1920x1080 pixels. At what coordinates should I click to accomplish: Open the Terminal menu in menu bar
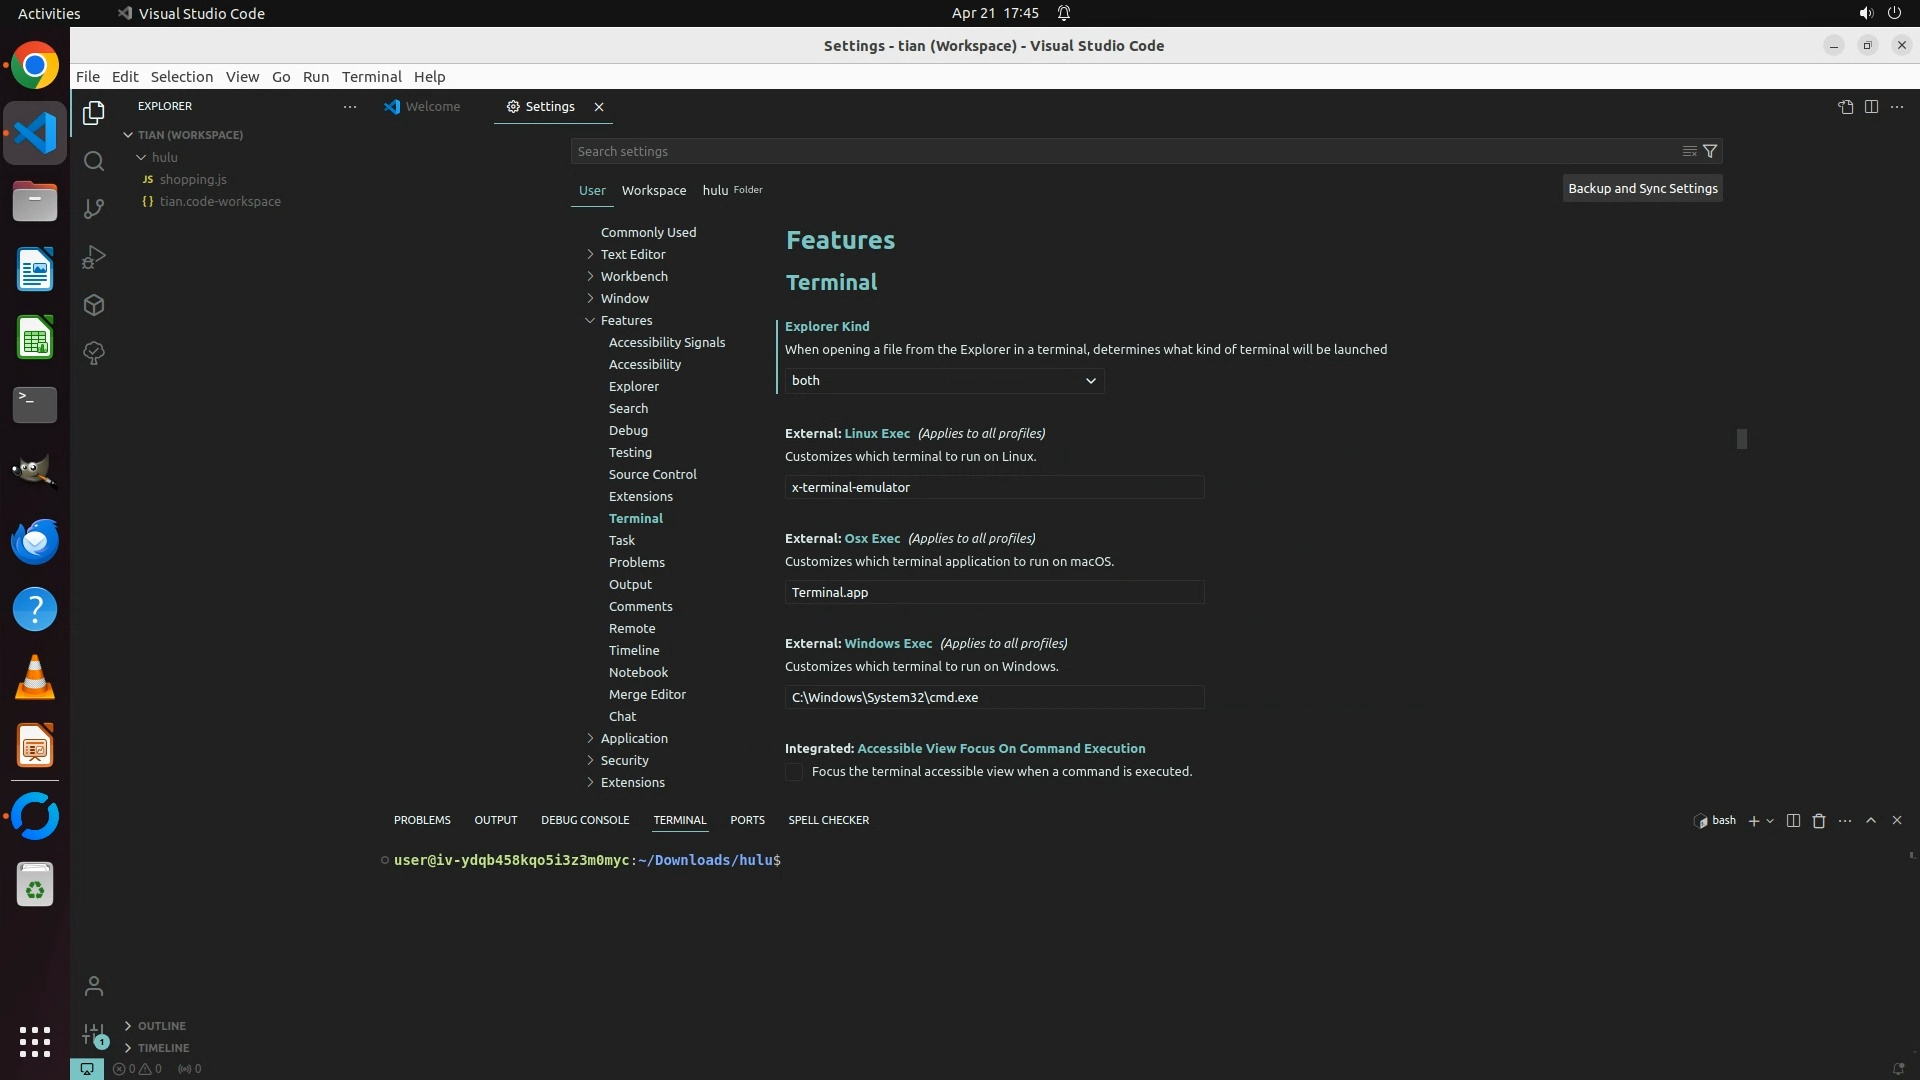tap(371, 77)
